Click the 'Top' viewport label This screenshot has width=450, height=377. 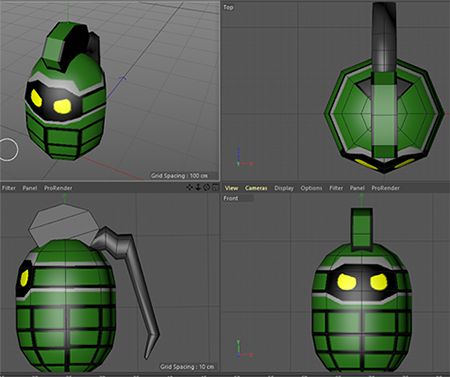tap(228, 7)
